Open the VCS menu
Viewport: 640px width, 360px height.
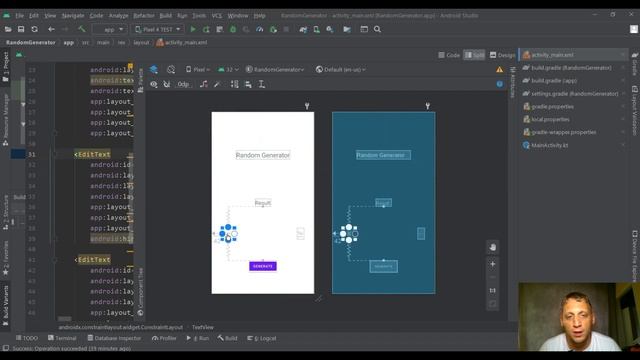(217, 16)
